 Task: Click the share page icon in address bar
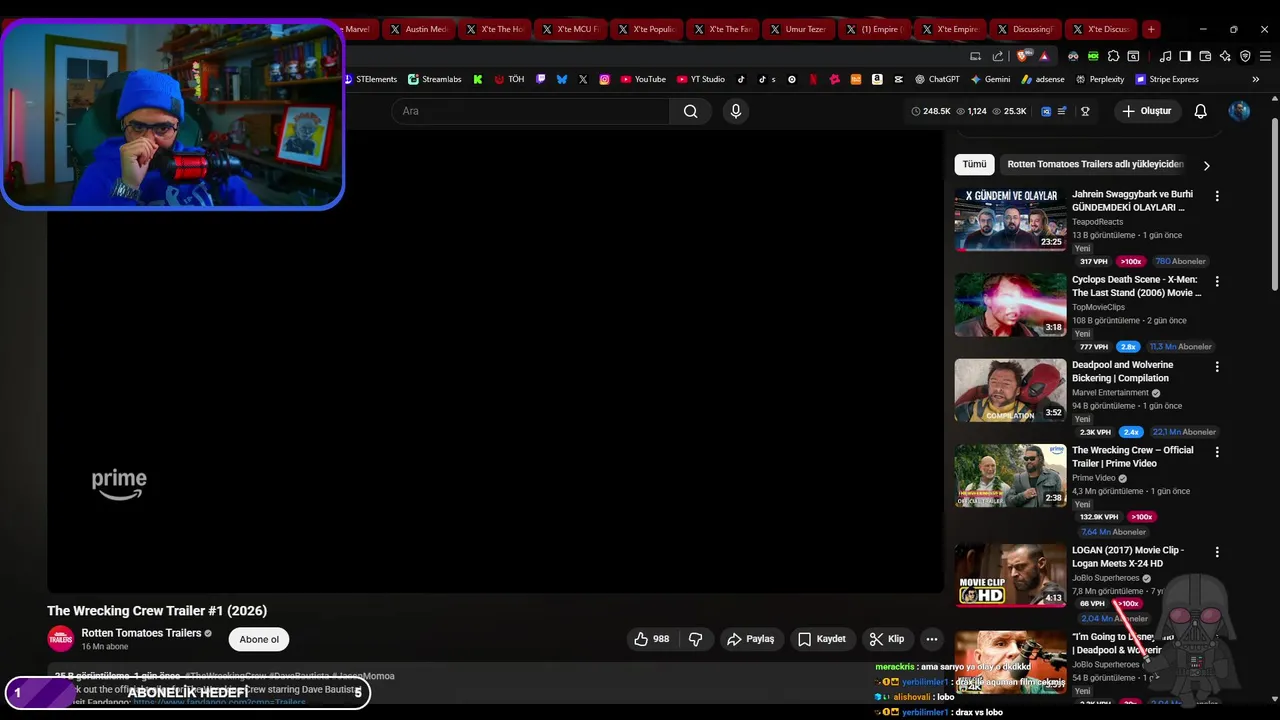pyautogui.click(x=998, y=56)
